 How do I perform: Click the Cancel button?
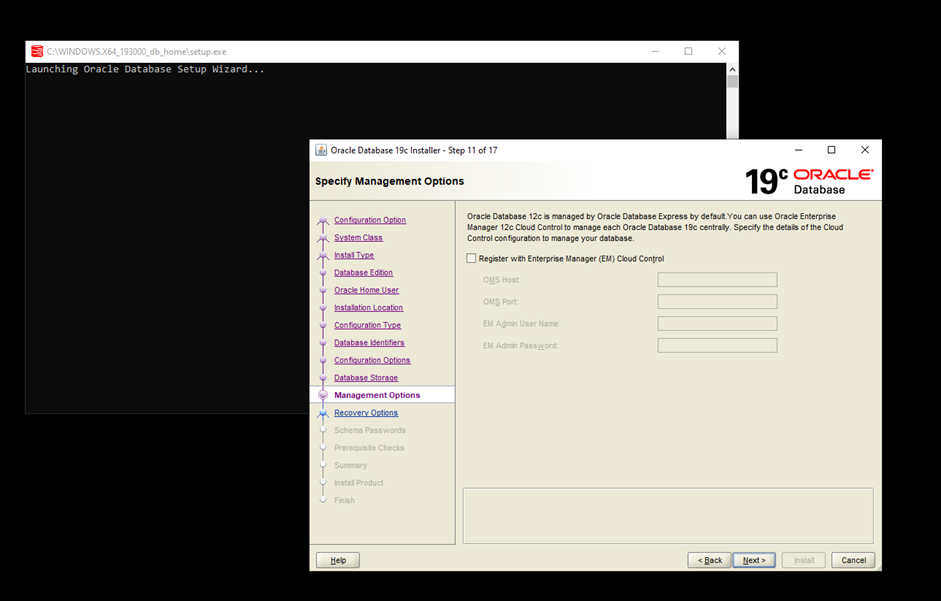(x=853, y=560)
